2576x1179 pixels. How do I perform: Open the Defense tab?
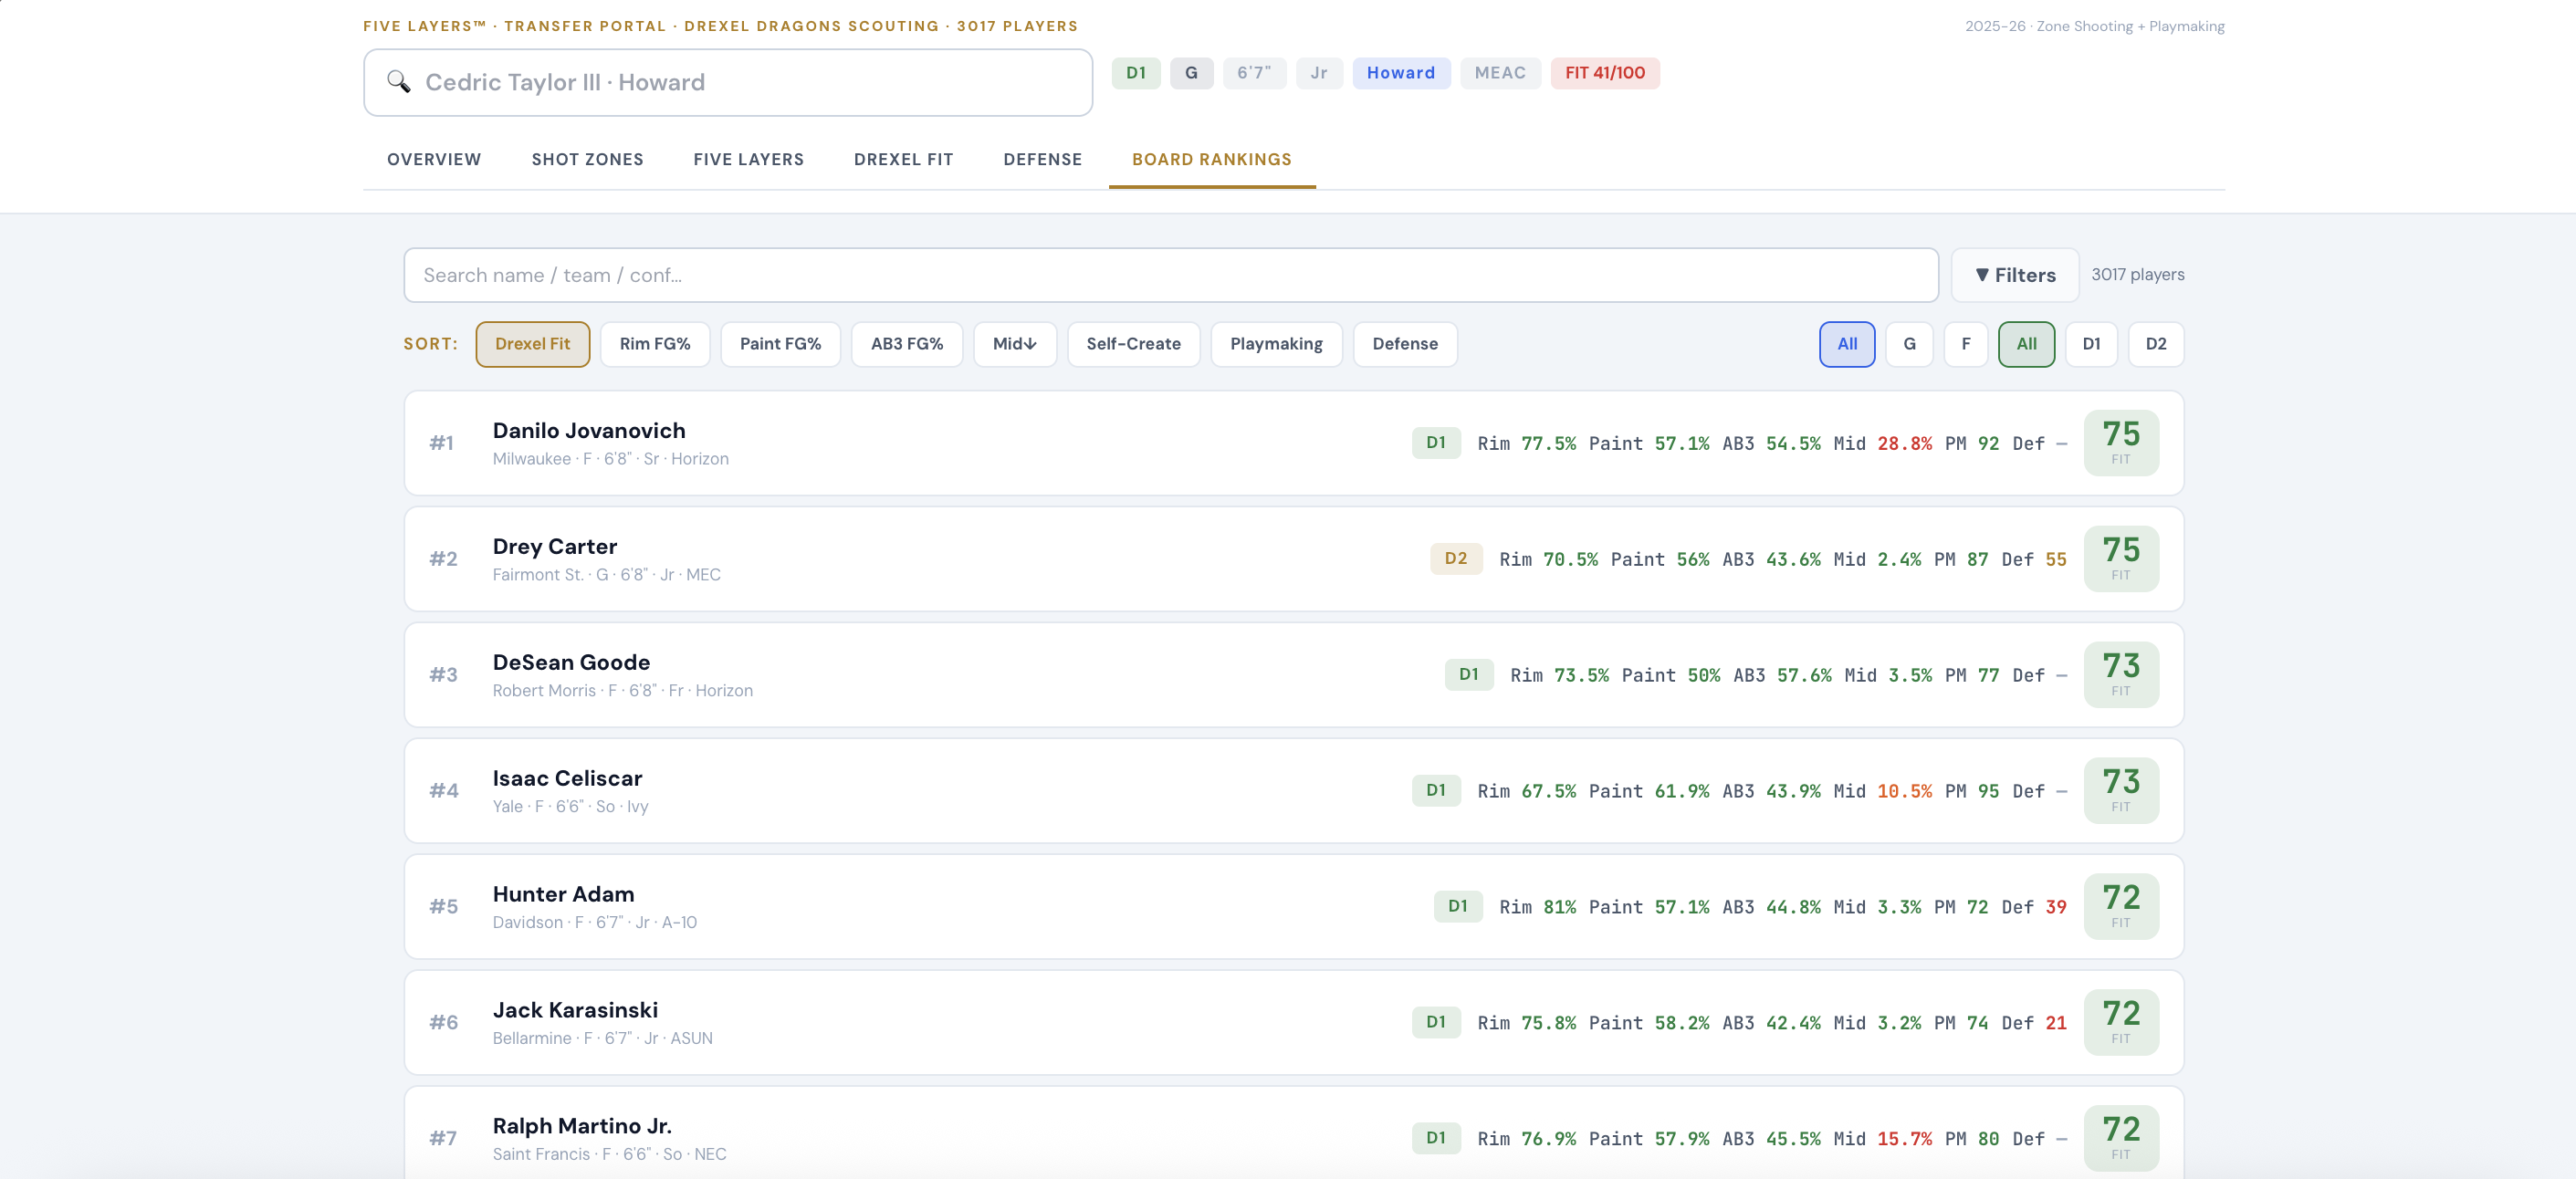1042,159
